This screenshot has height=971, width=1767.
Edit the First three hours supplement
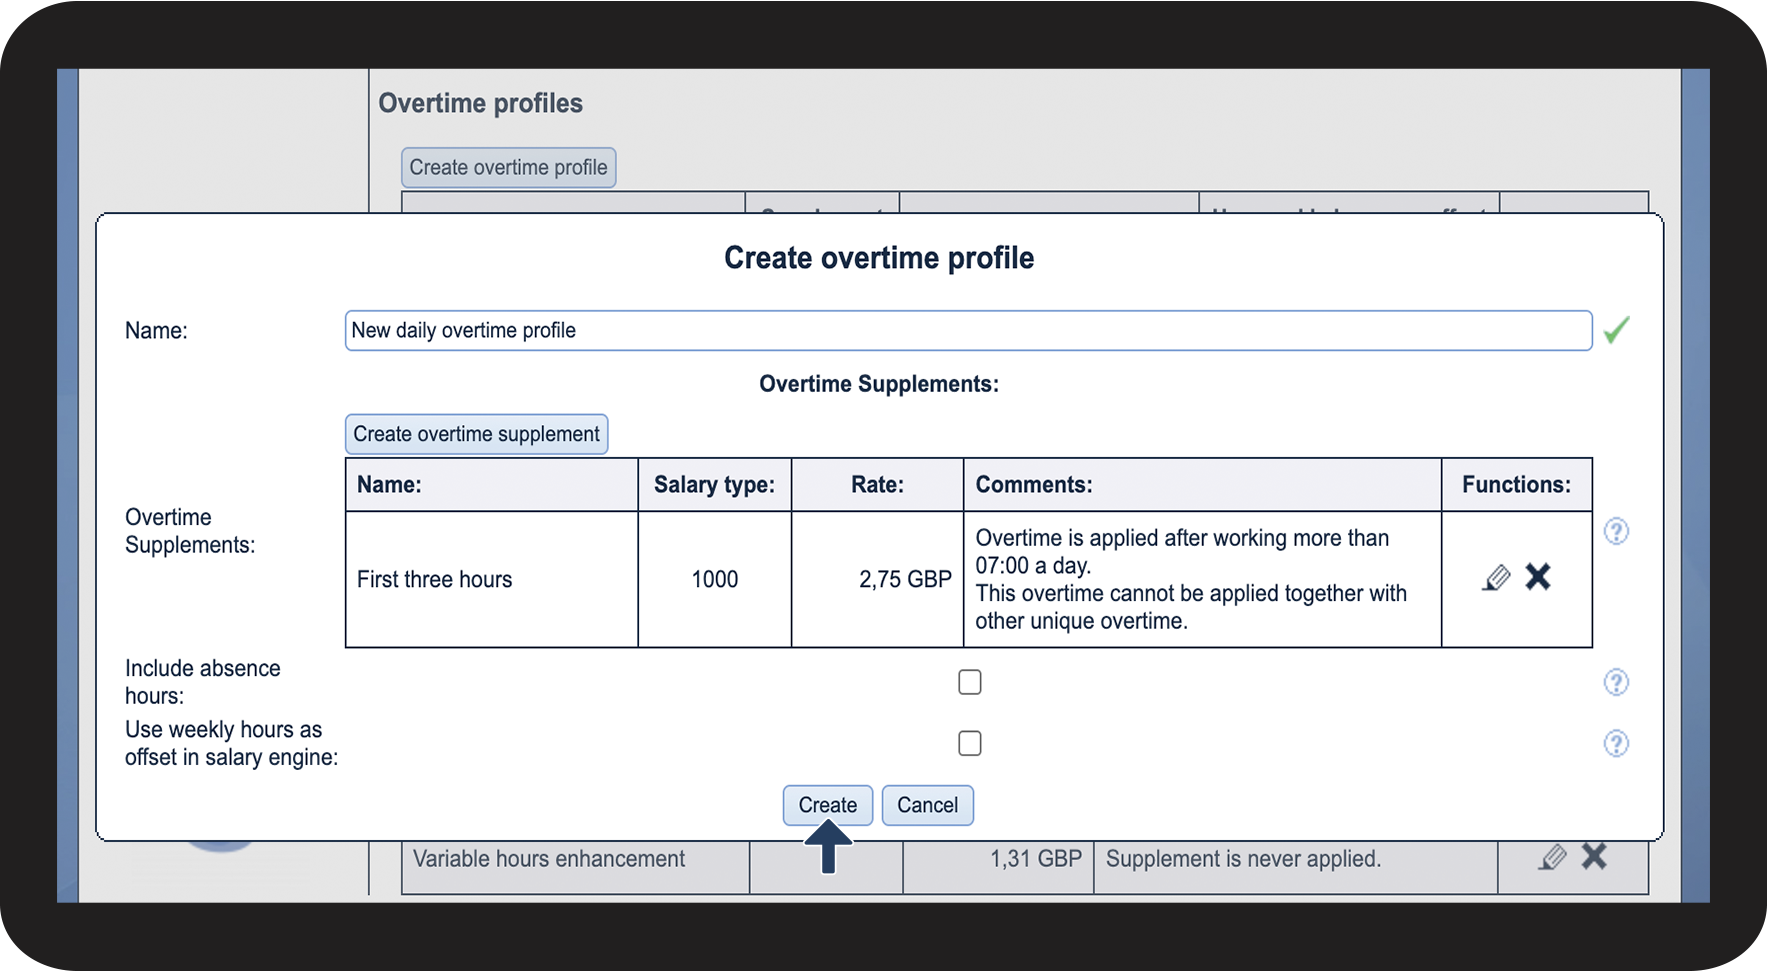pyautogui.click(x=1496, y=578)
